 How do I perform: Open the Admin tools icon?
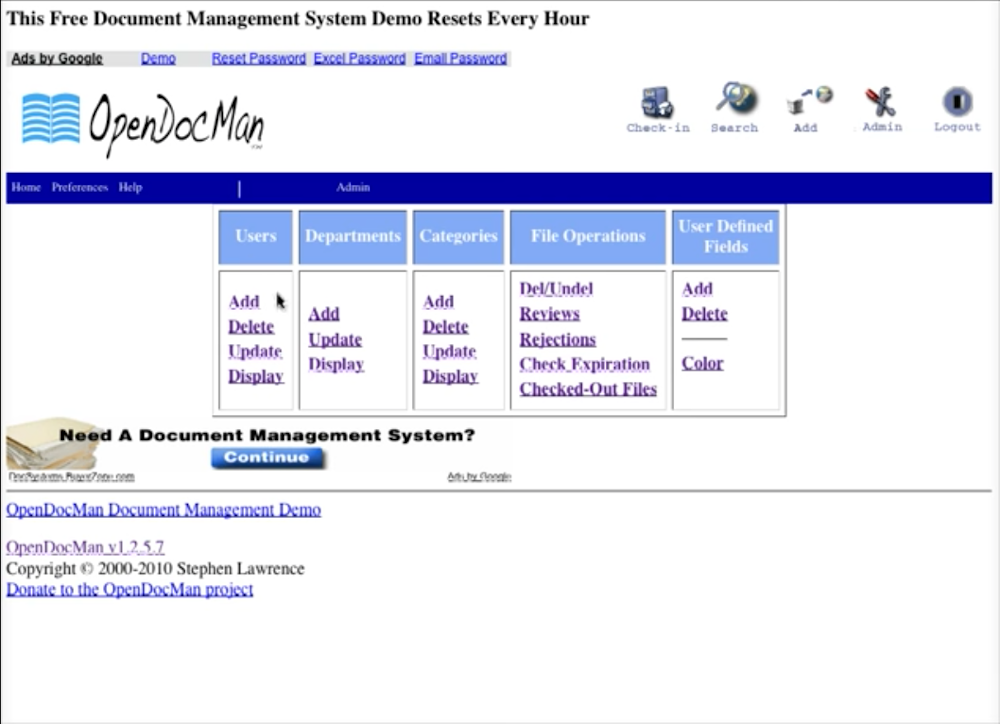point(882,109)
